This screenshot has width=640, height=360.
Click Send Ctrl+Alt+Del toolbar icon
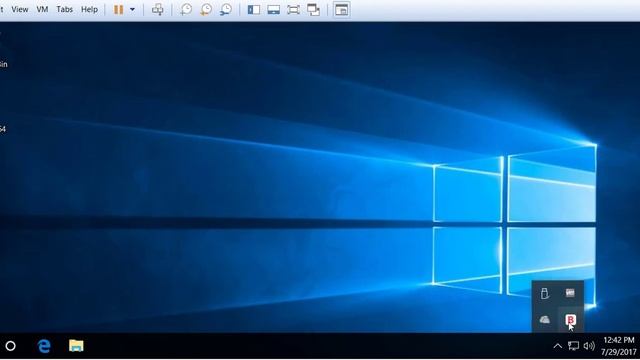[x=158, y=10]
